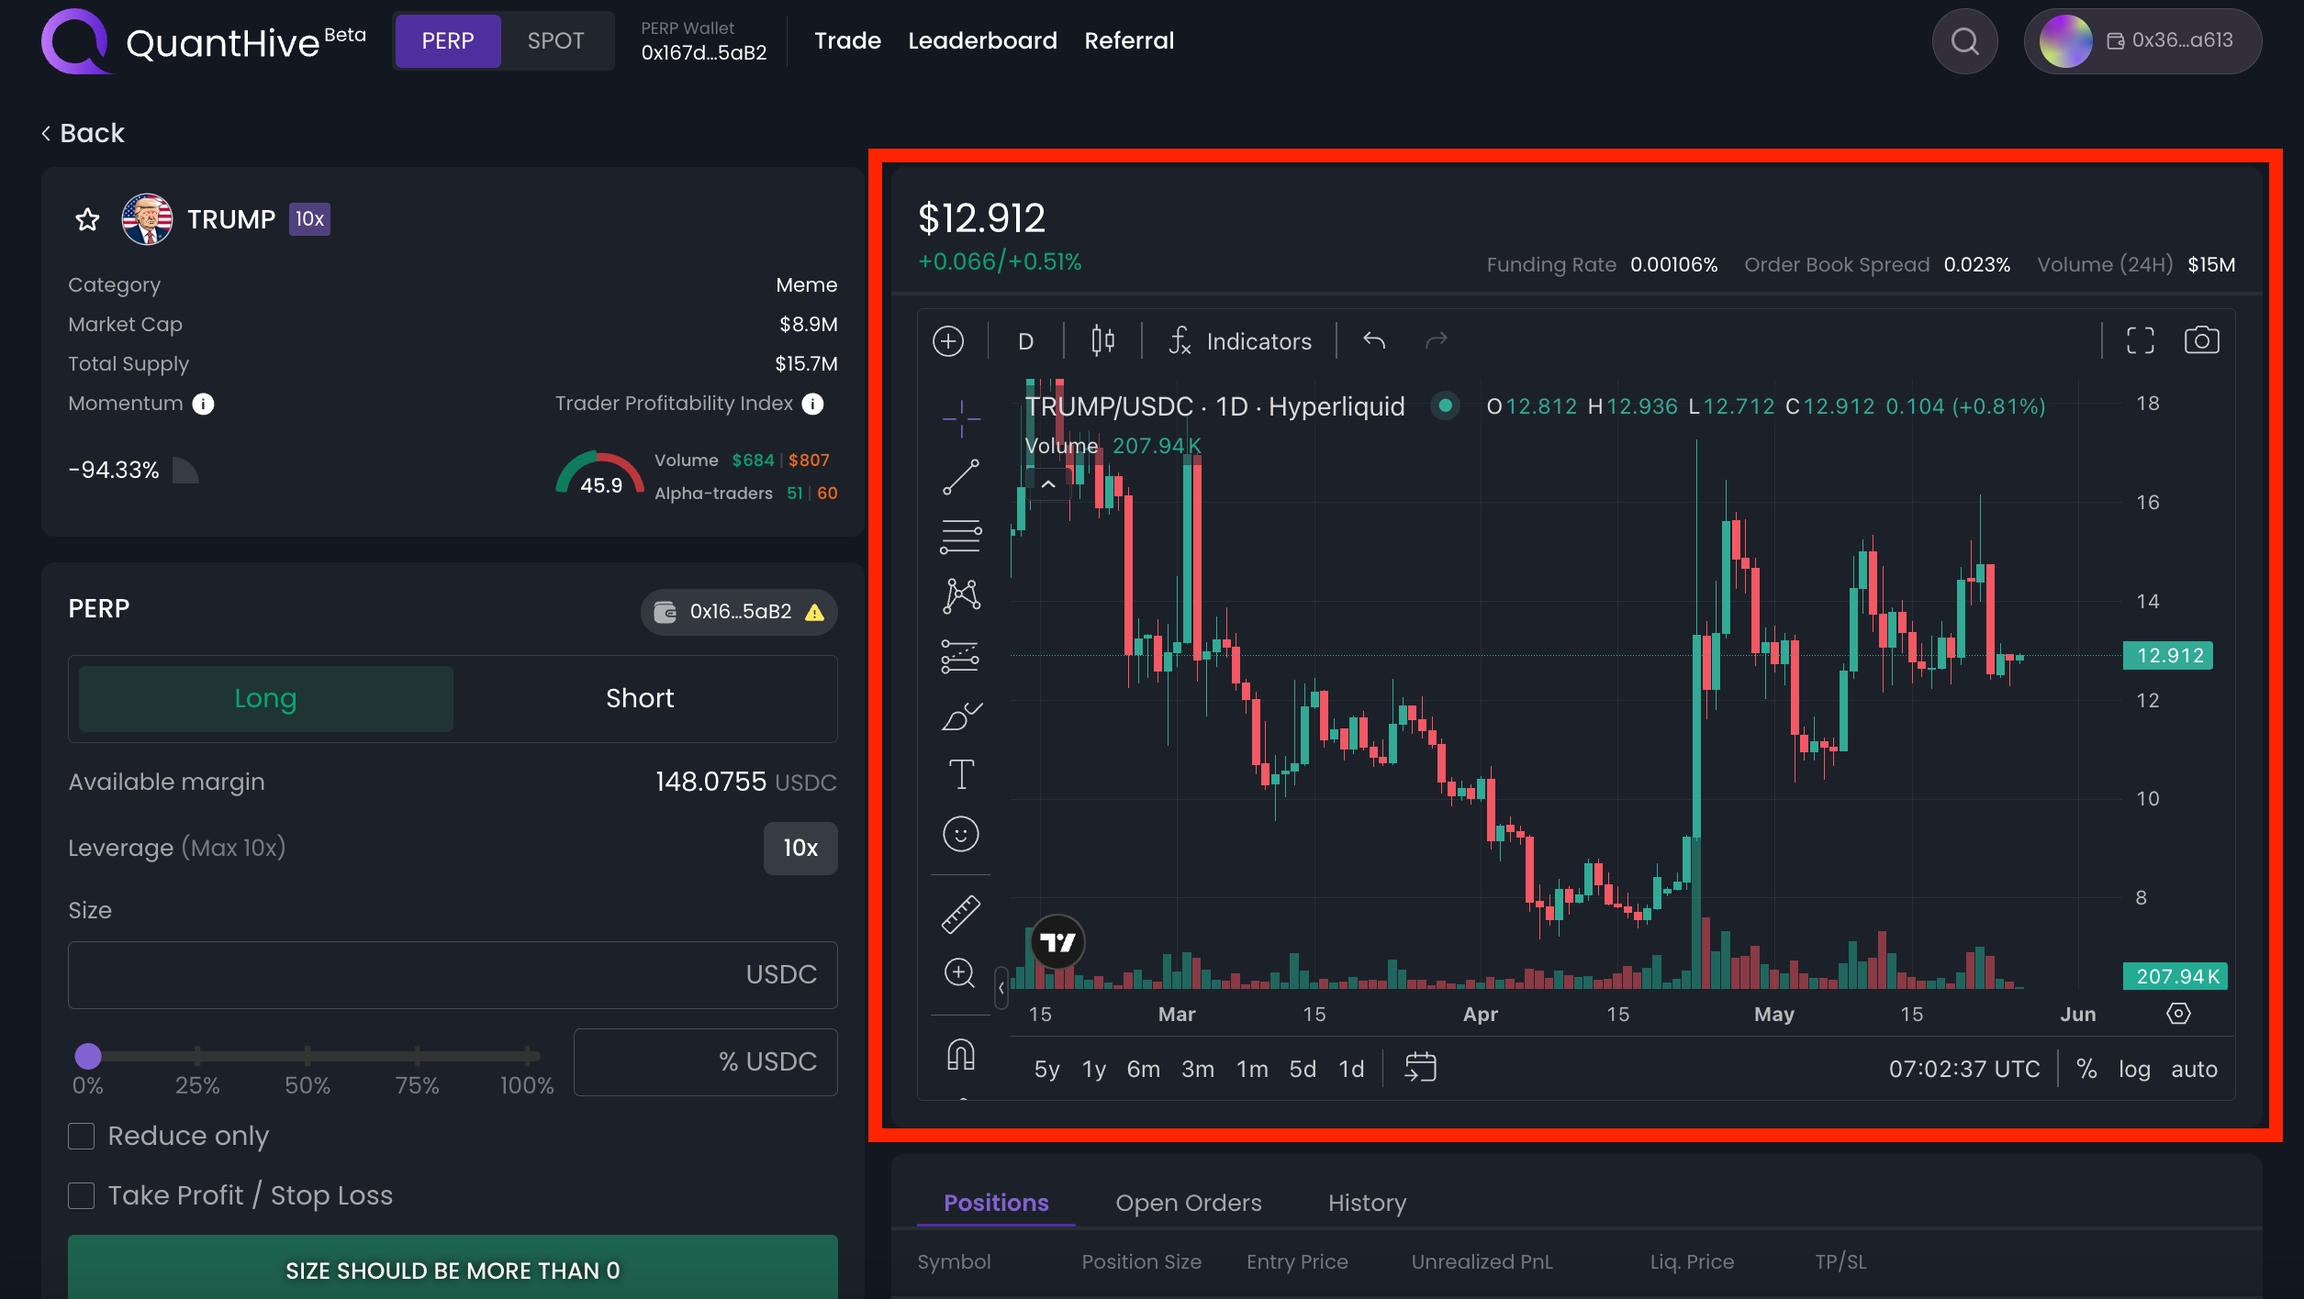Go to the Leaderboard page
Viewport: 2304px width, 1299px height.
click(982, 41)
